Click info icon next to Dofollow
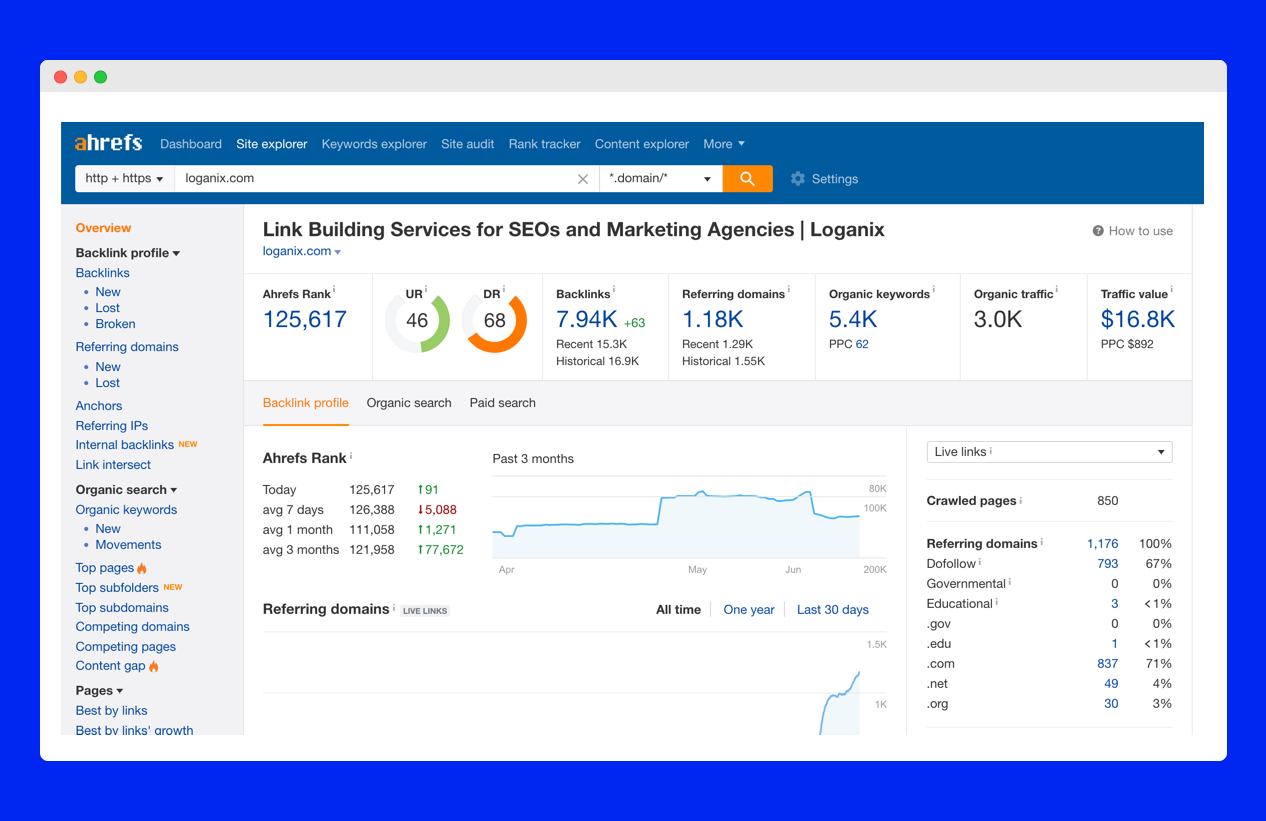The width and height of the screenshot is (1266, 821). pyautogui.click(x=980, y=562)
